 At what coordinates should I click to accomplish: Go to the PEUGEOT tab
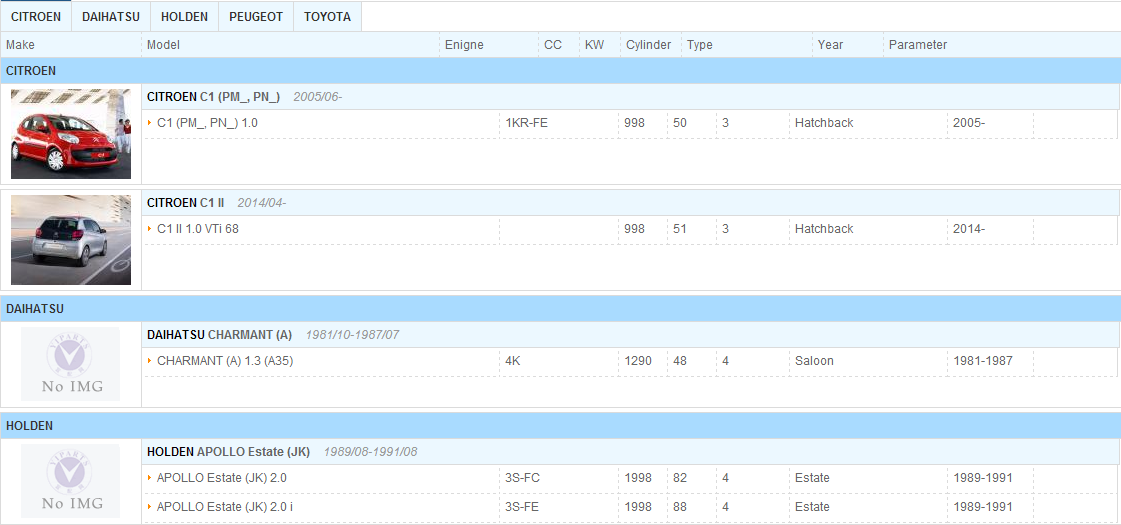[x=256, y=16]
